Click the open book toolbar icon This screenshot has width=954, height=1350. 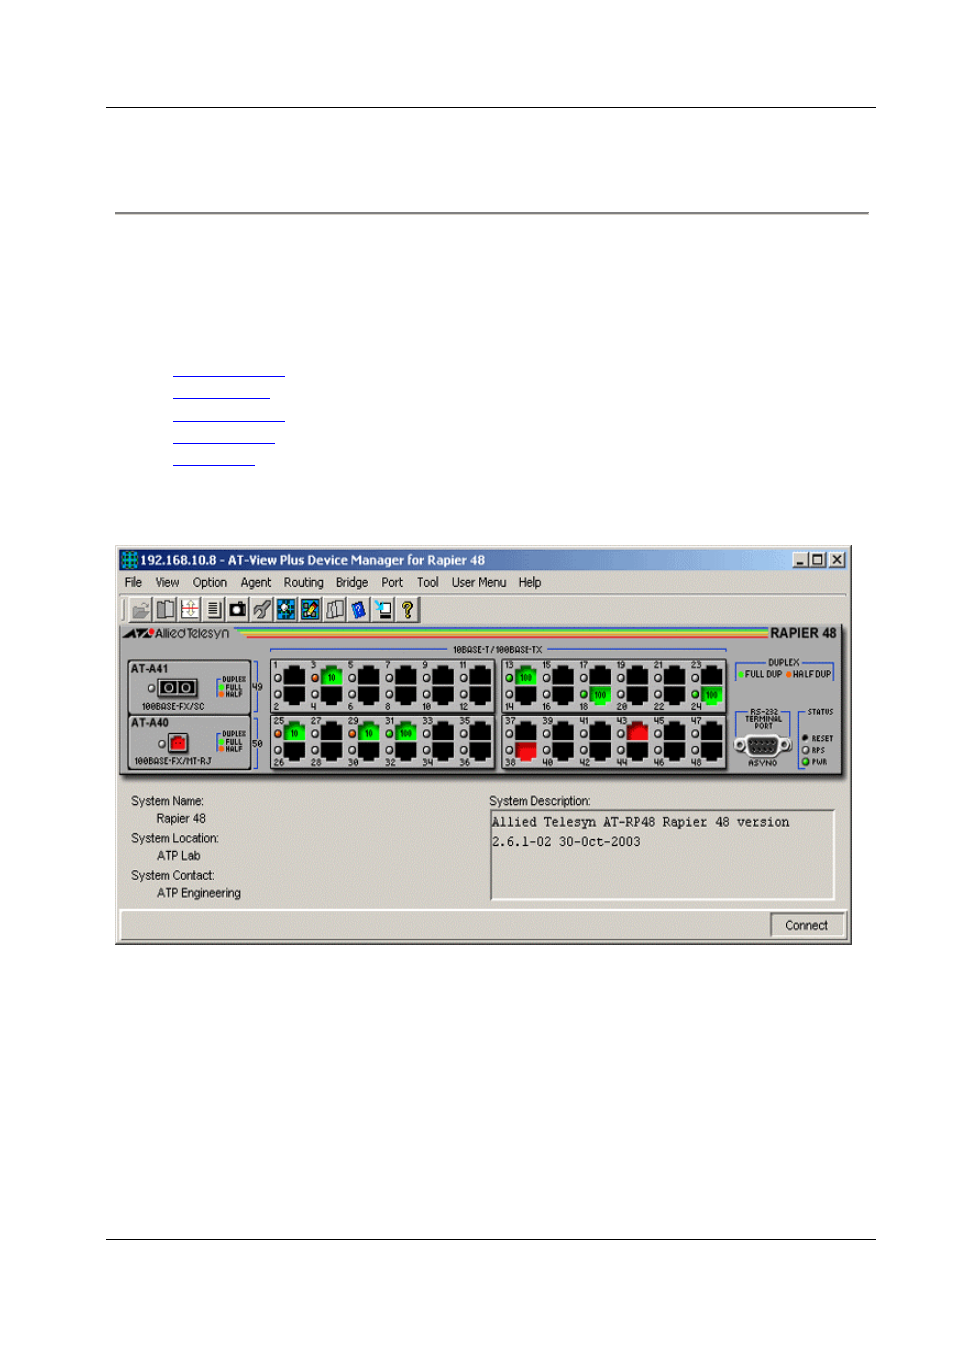(x=165, y=609)
